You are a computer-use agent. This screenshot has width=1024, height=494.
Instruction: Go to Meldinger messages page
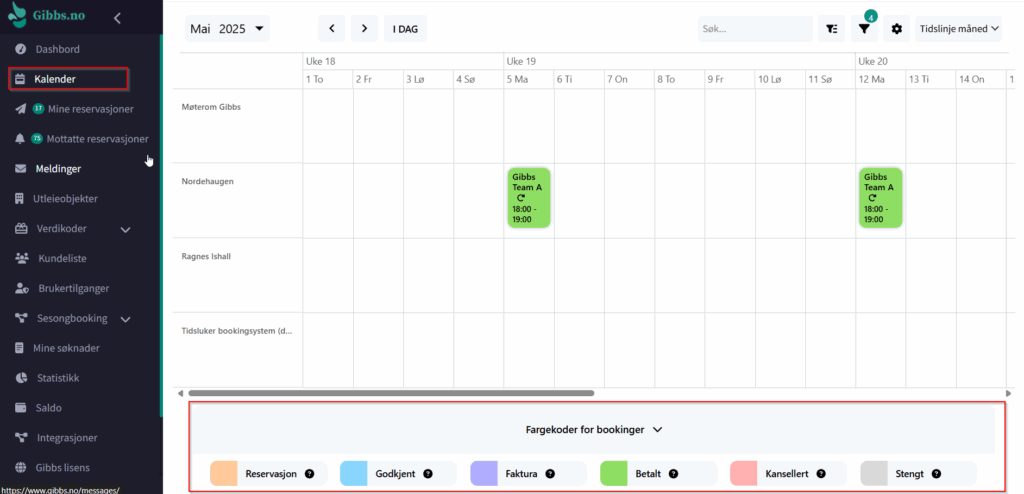pyautogui.click(x=58, y=169)
